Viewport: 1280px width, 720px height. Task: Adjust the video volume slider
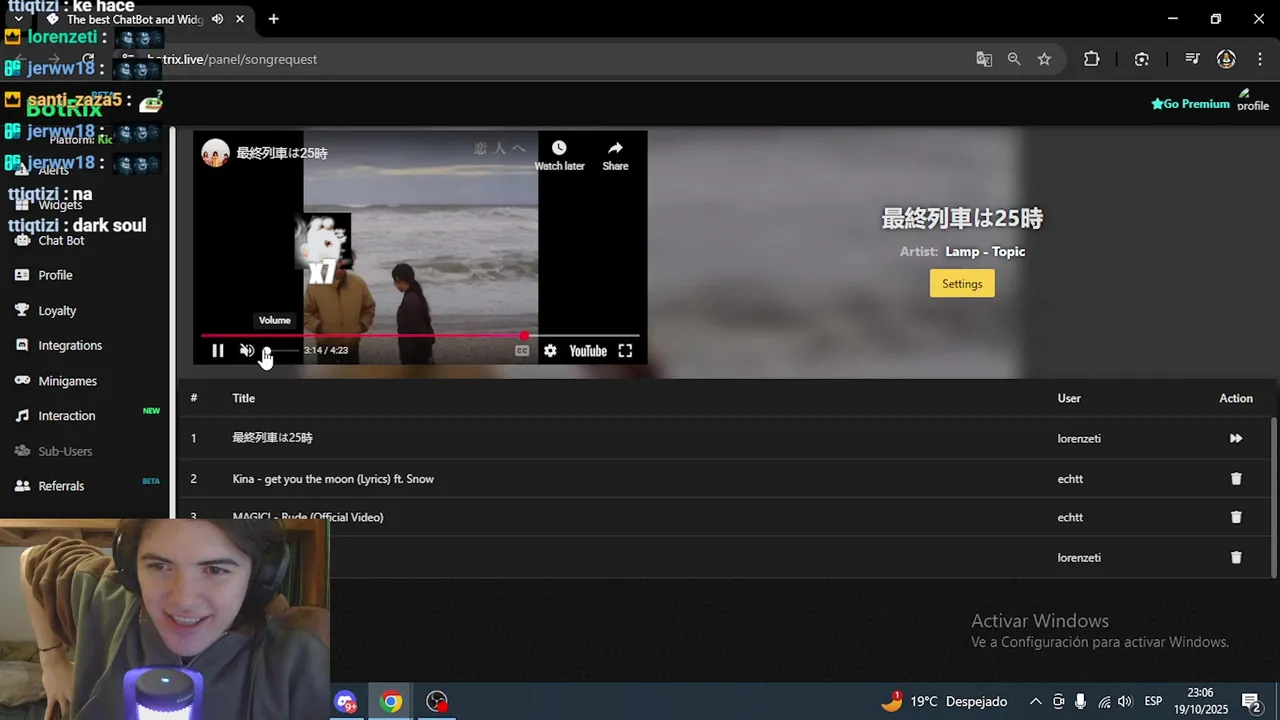coord(280,351)
